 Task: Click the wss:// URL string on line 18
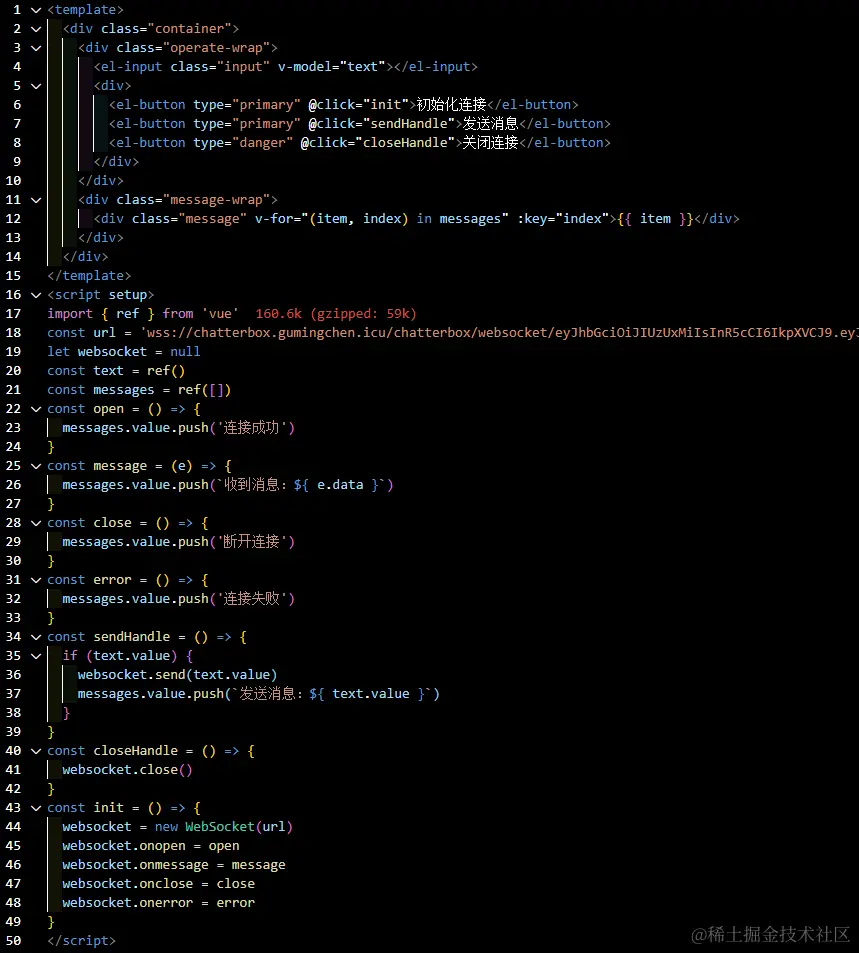(x=499, y=332)
